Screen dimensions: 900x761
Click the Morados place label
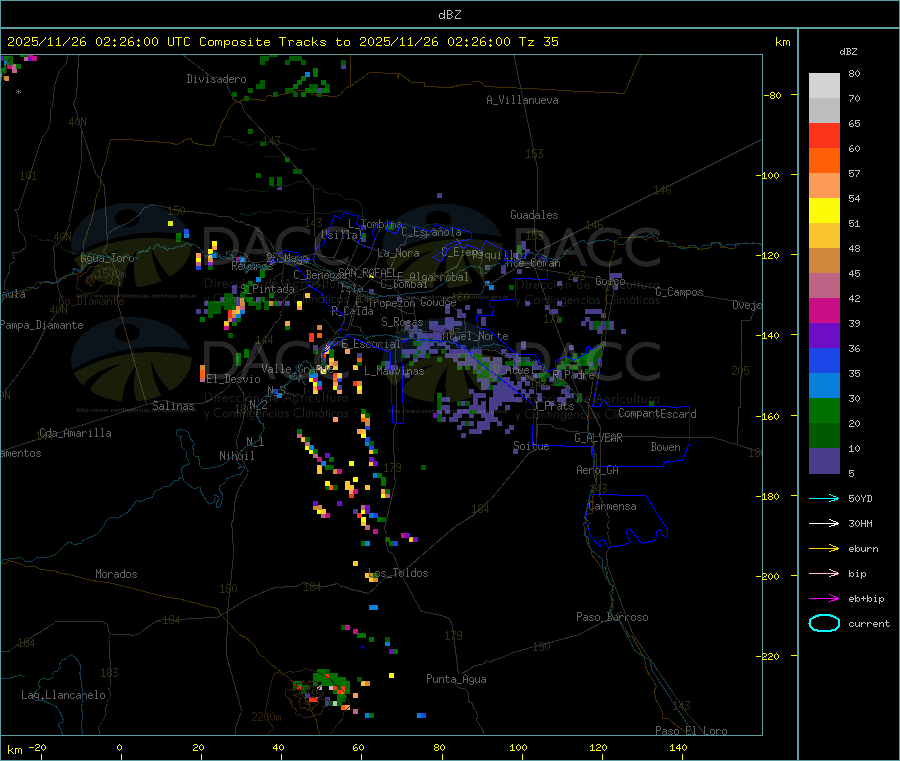tap(116, 574)
